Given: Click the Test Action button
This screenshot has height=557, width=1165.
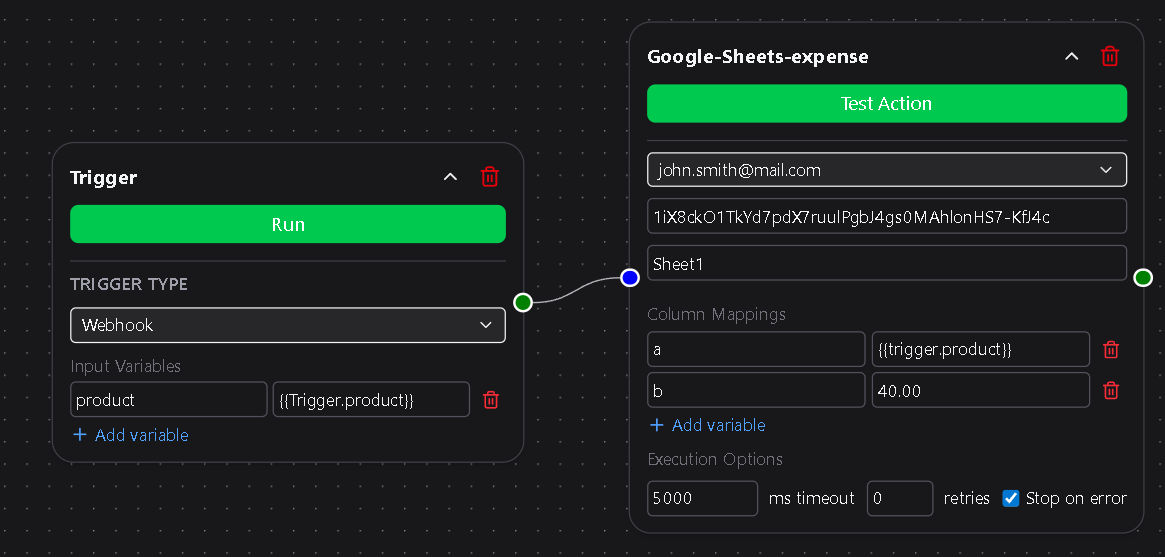Looking at the screenshot, I should (x=887, y=103).
